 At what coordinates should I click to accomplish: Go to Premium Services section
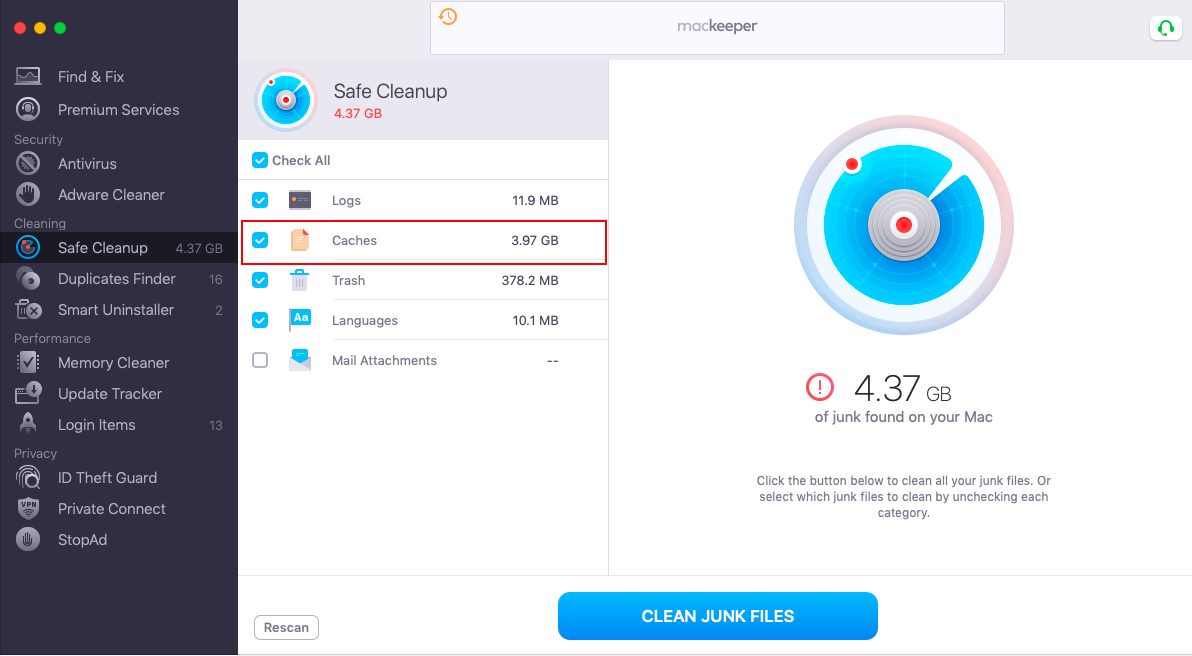click(119, 109)
